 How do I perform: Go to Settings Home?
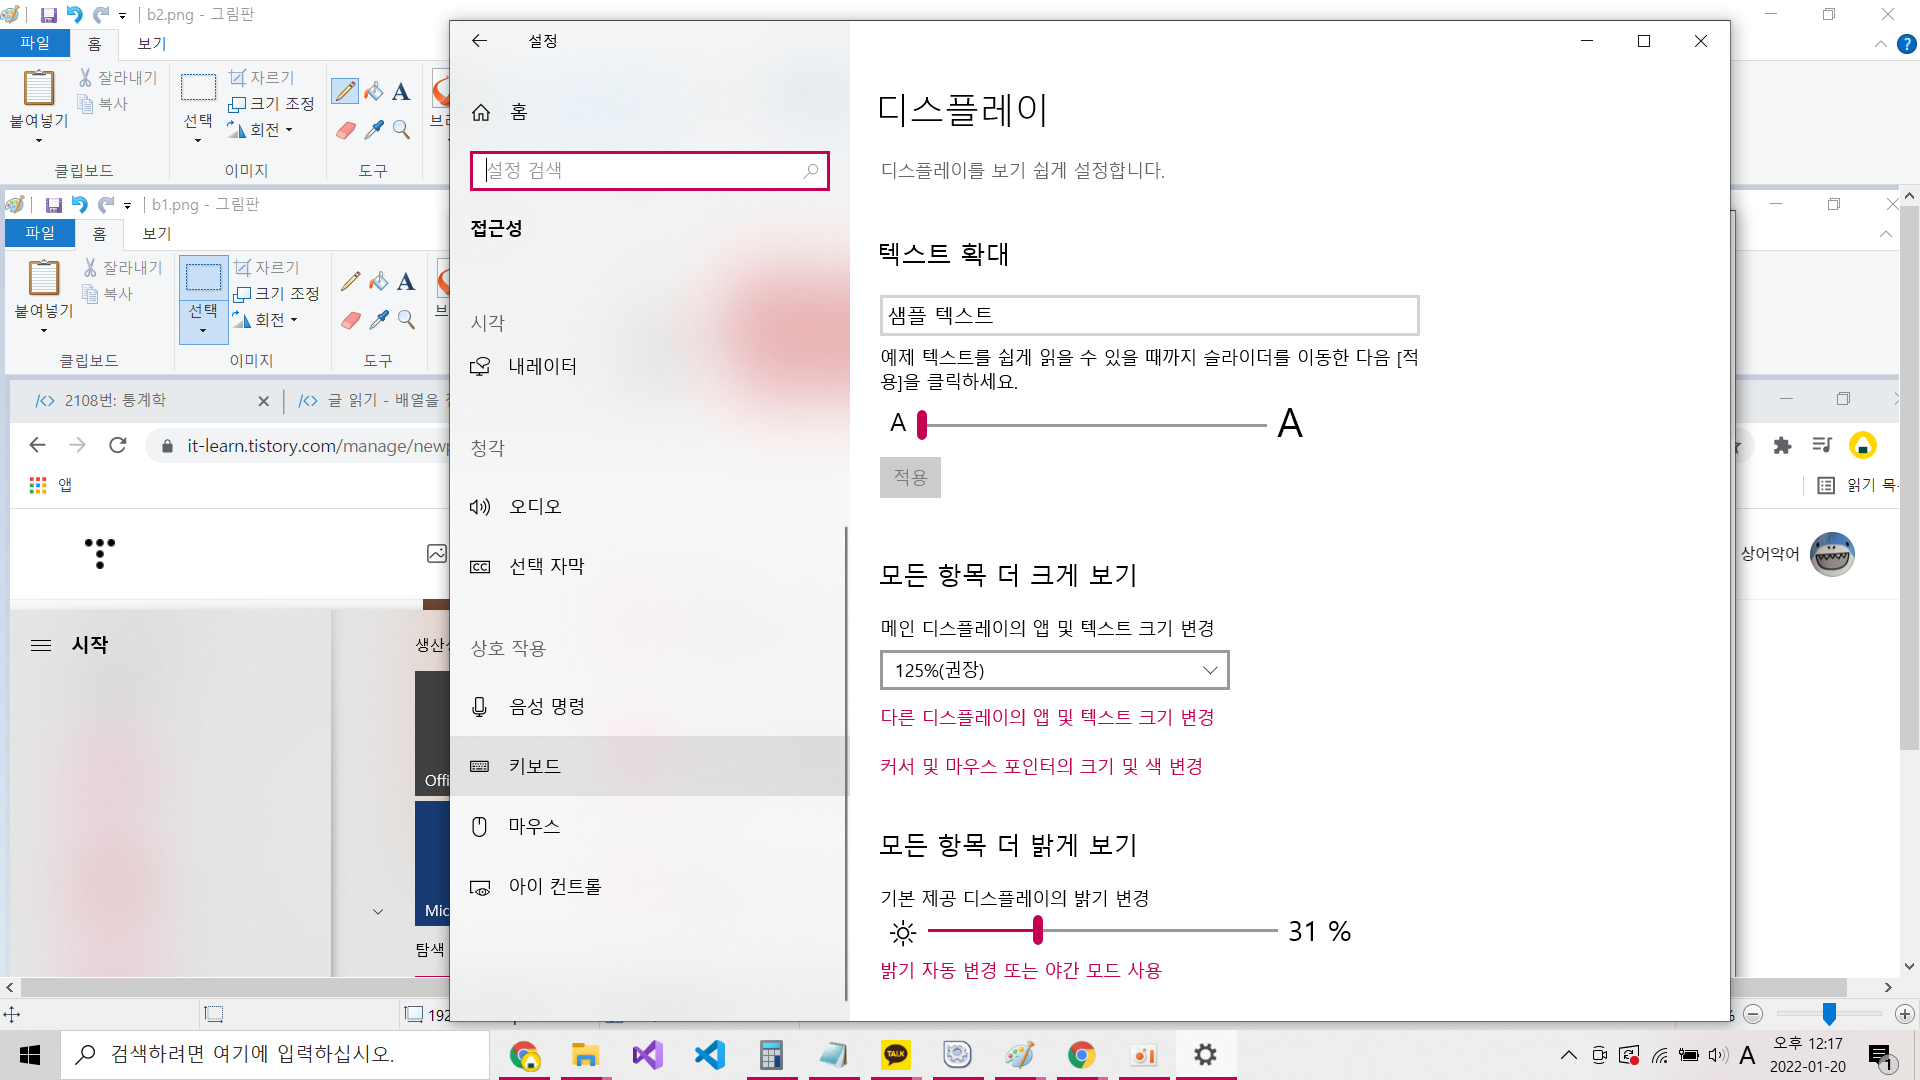click(518, 112)
